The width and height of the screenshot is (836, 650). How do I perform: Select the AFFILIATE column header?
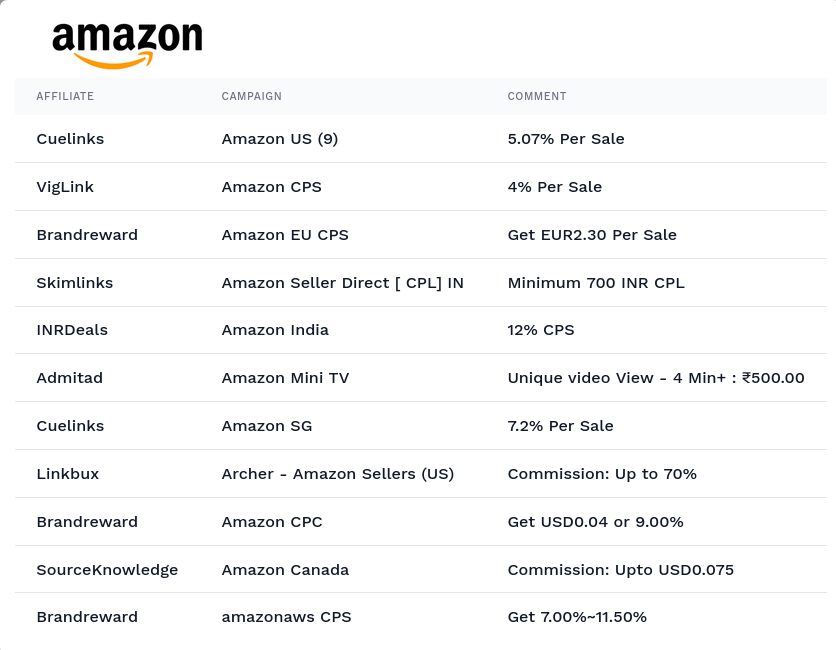point(65,97)
